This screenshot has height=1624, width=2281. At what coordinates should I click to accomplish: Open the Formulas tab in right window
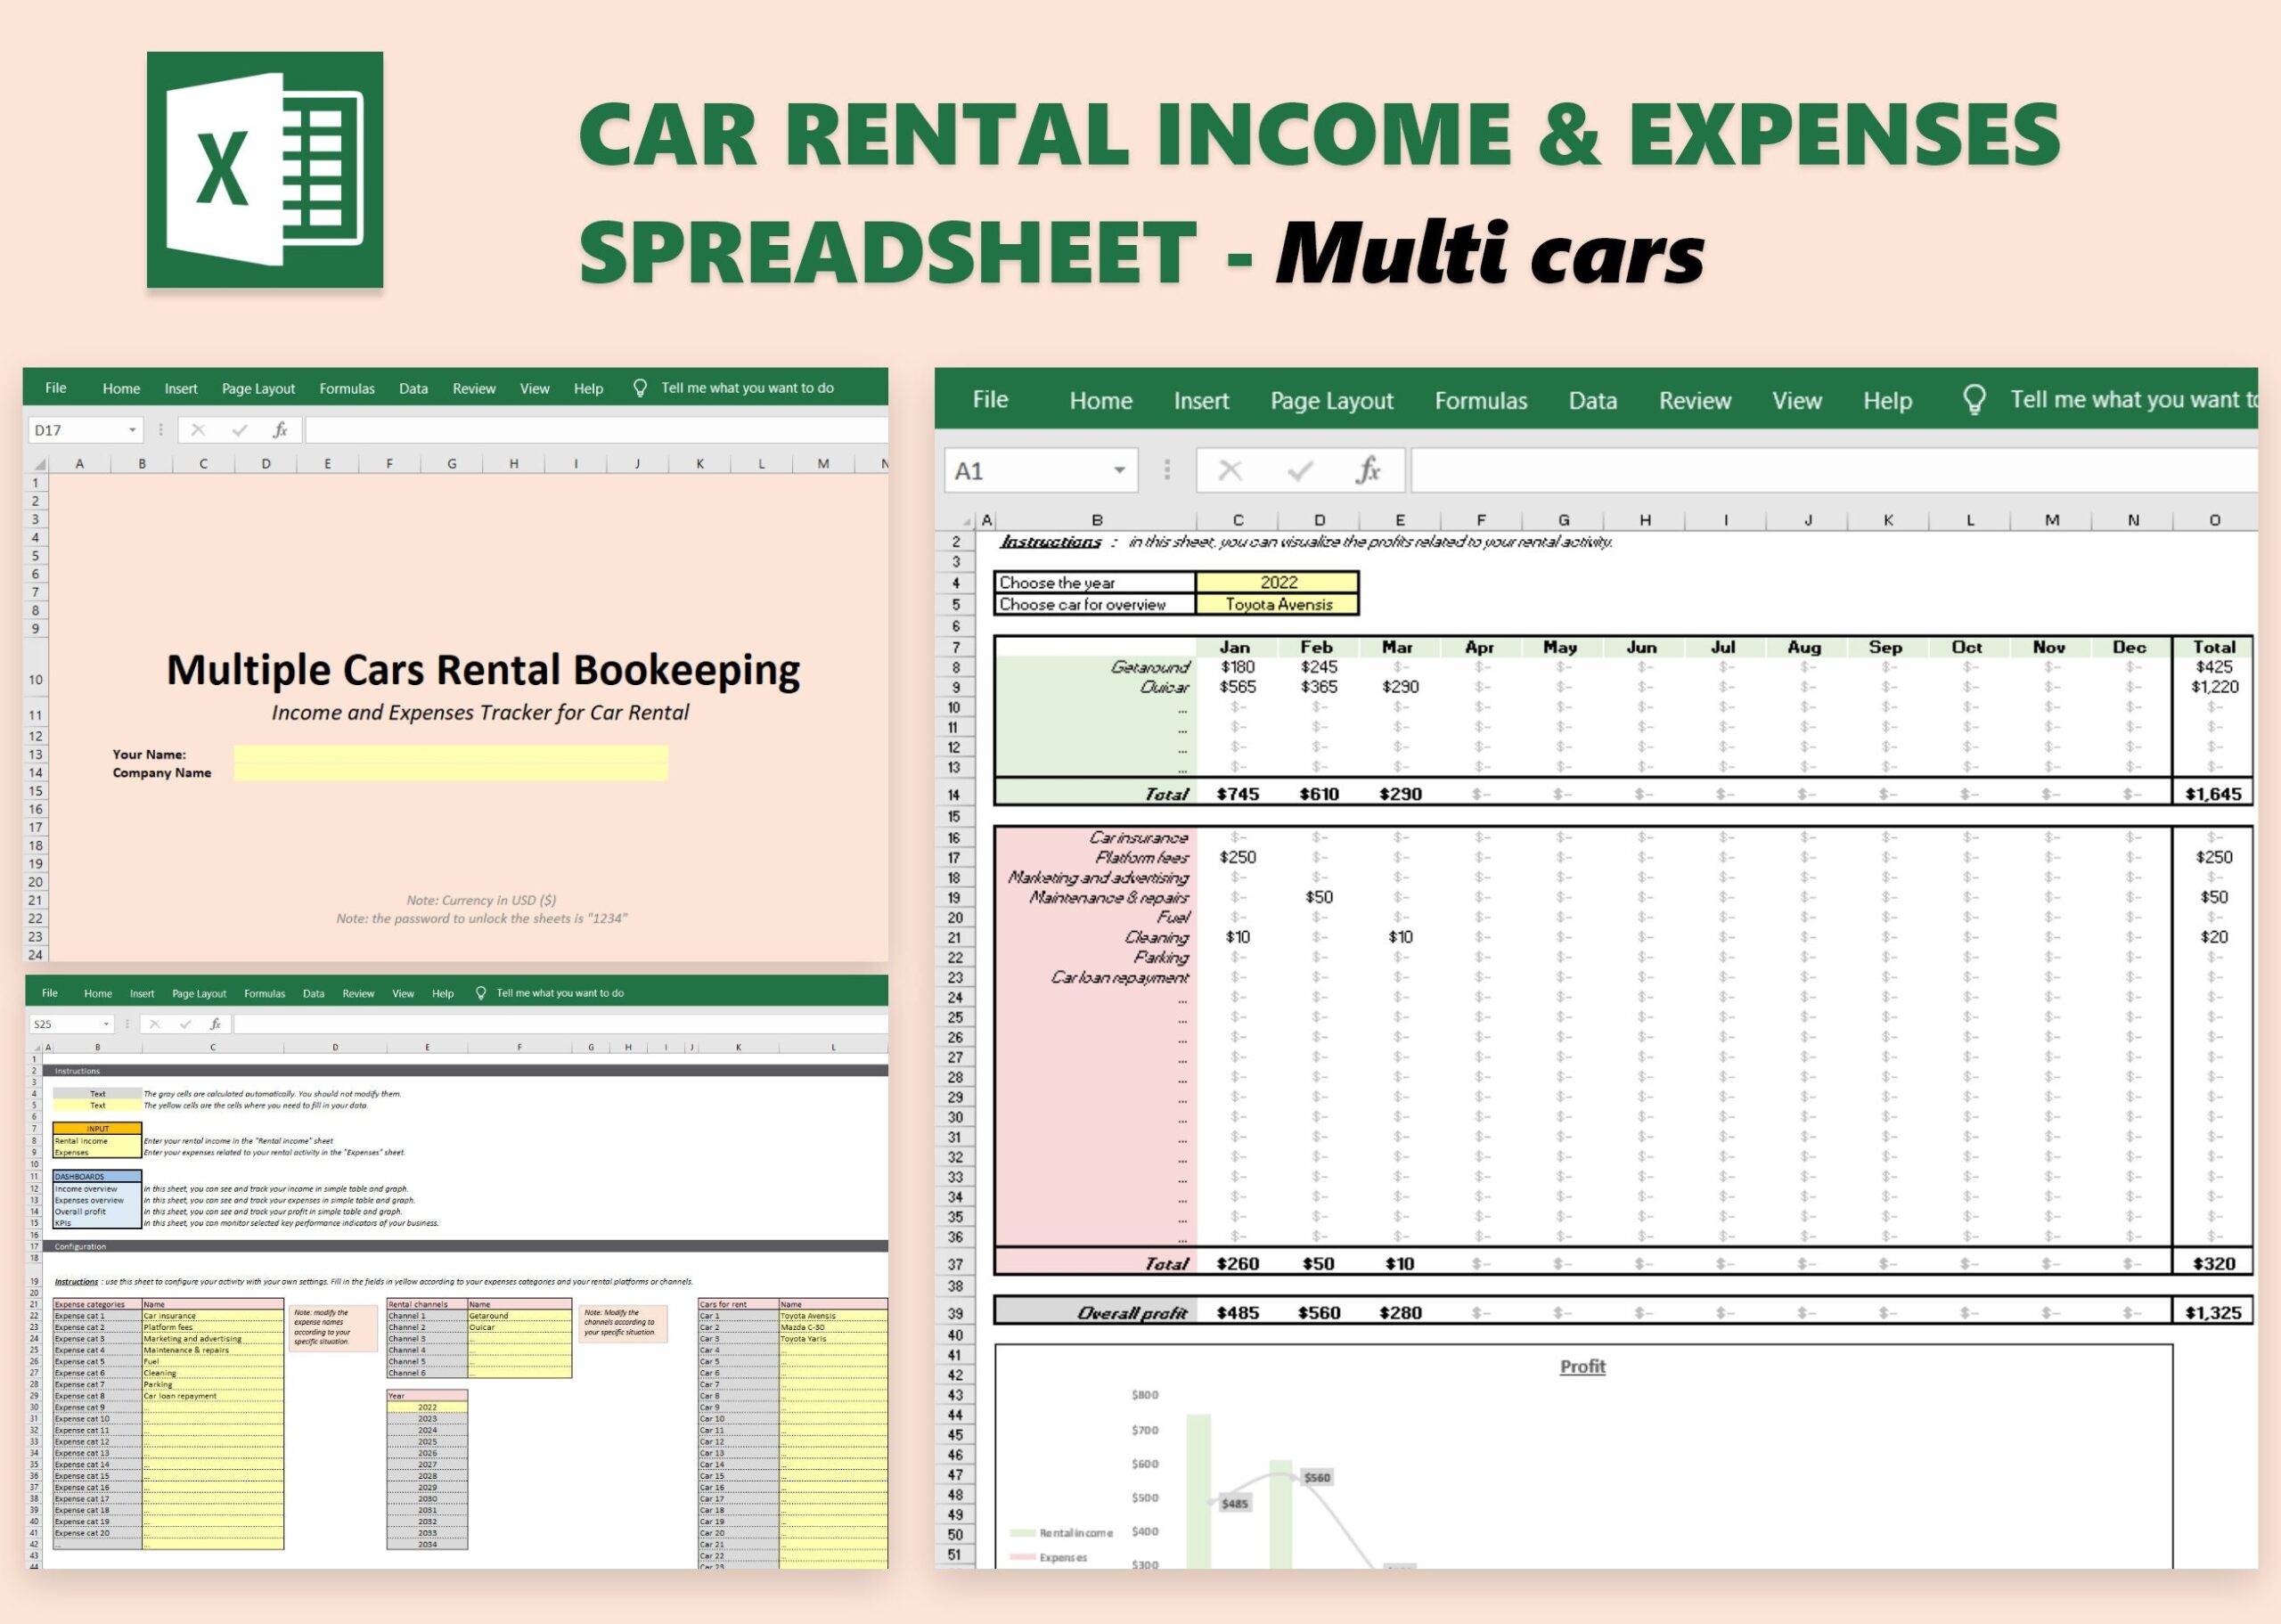click(x=1480, y=401)
